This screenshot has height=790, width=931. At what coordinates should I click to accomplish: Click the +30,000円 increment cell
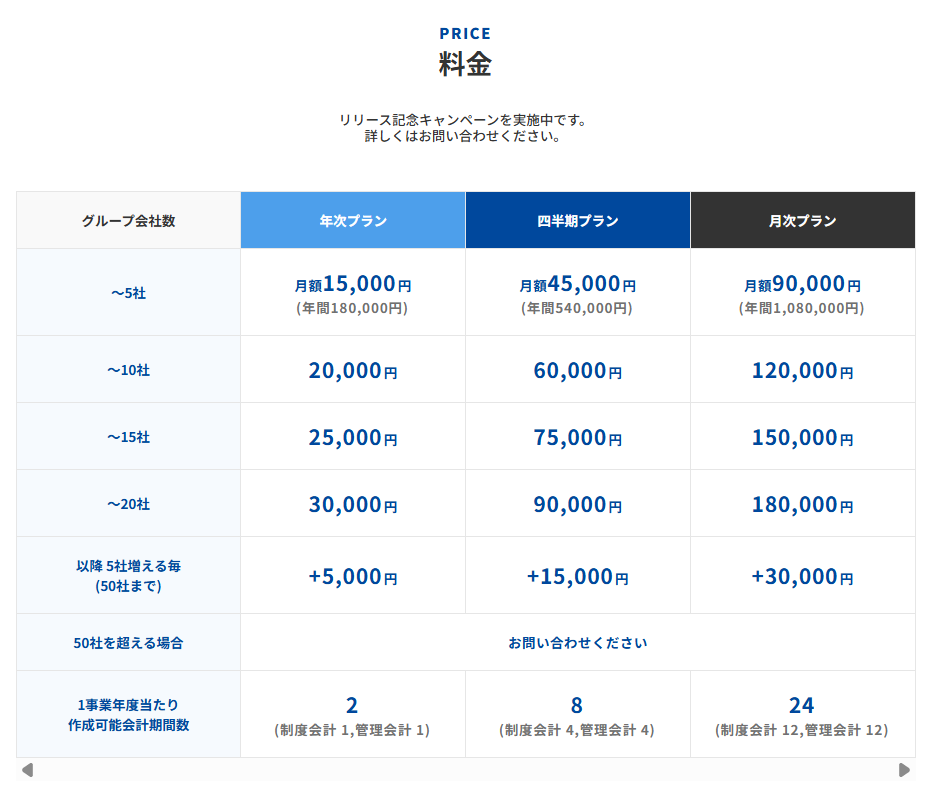[x=802, y=577]
